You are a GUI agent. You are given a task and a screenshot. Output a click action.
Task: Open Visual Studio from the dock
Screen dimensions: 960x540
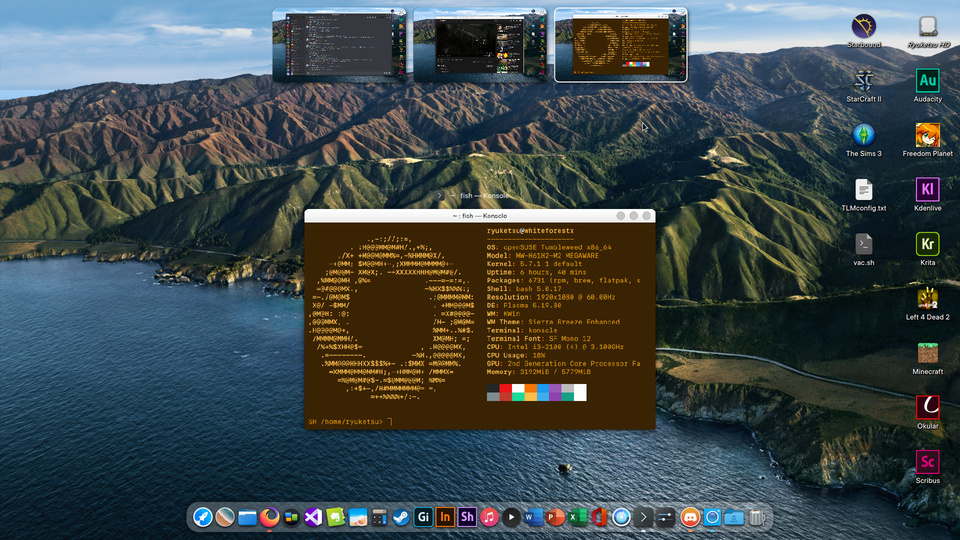[x=313, y=517]
